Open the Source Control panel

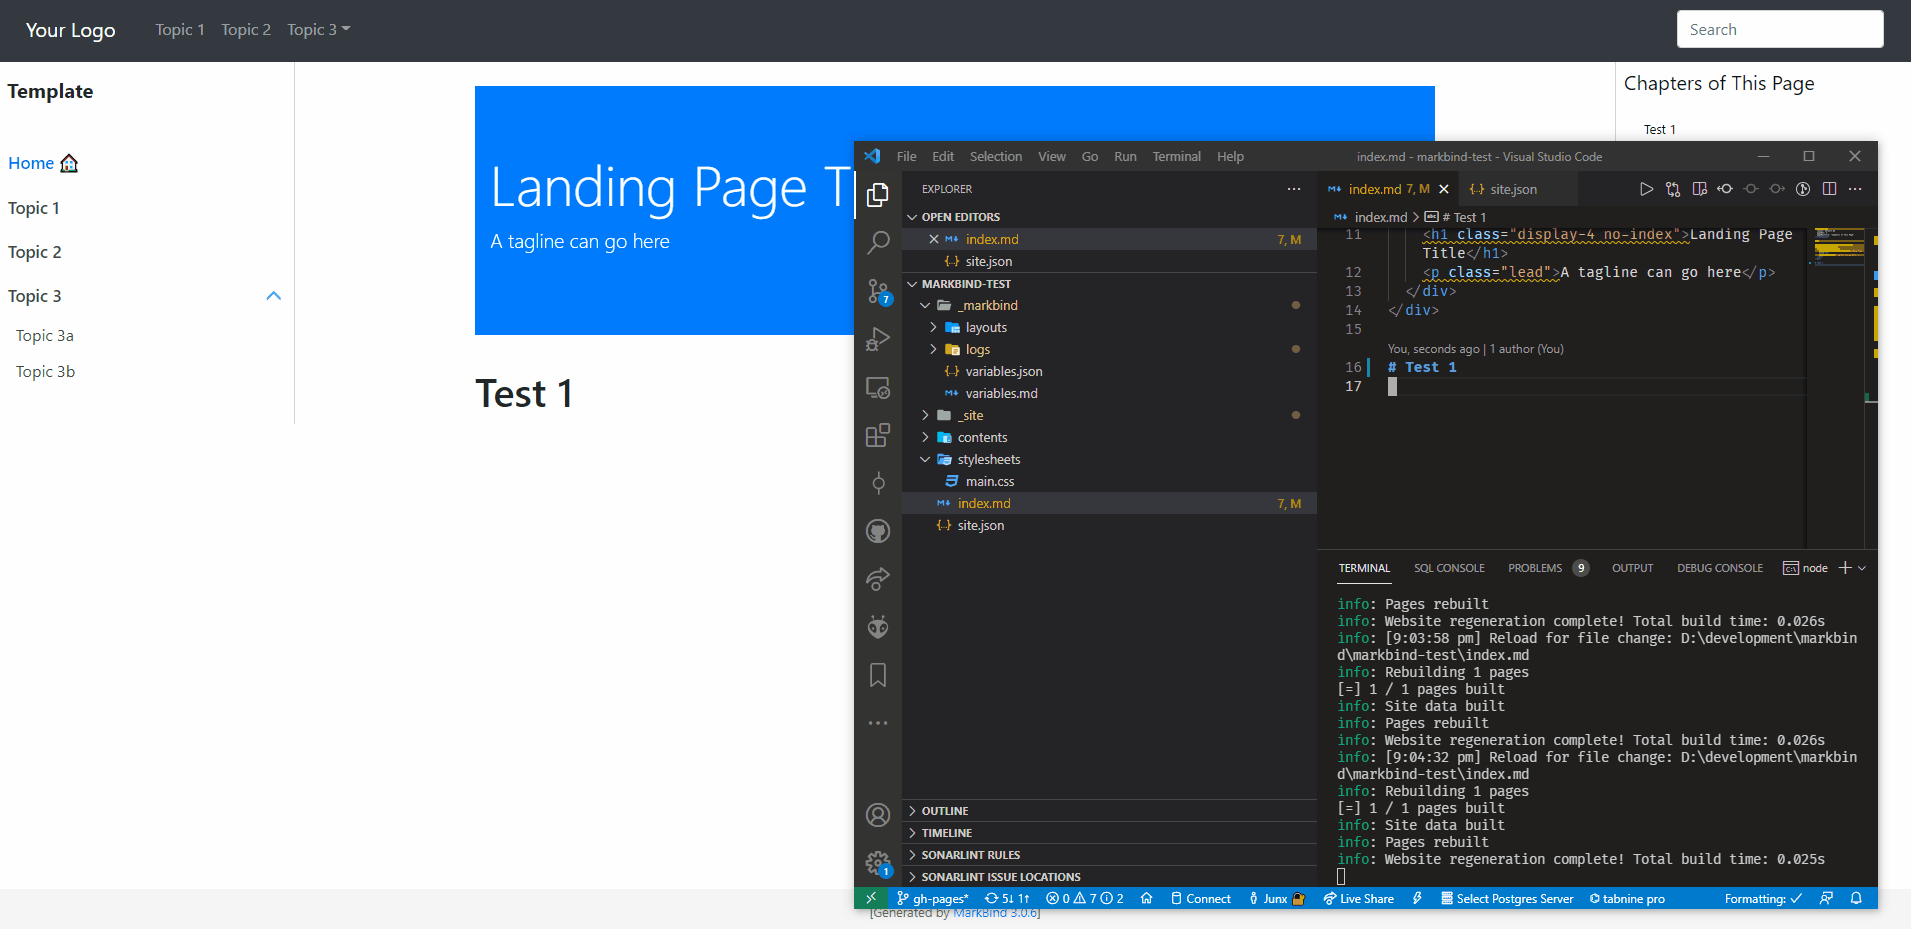878,291
